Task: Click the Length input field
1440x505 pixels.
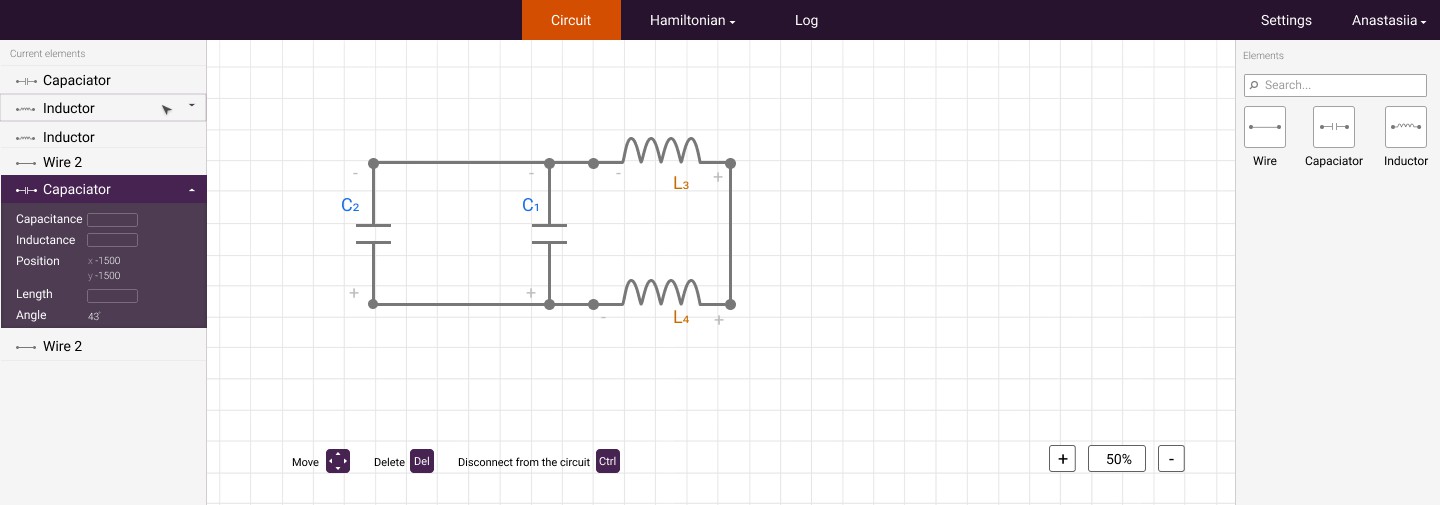Action: (112, 295)
